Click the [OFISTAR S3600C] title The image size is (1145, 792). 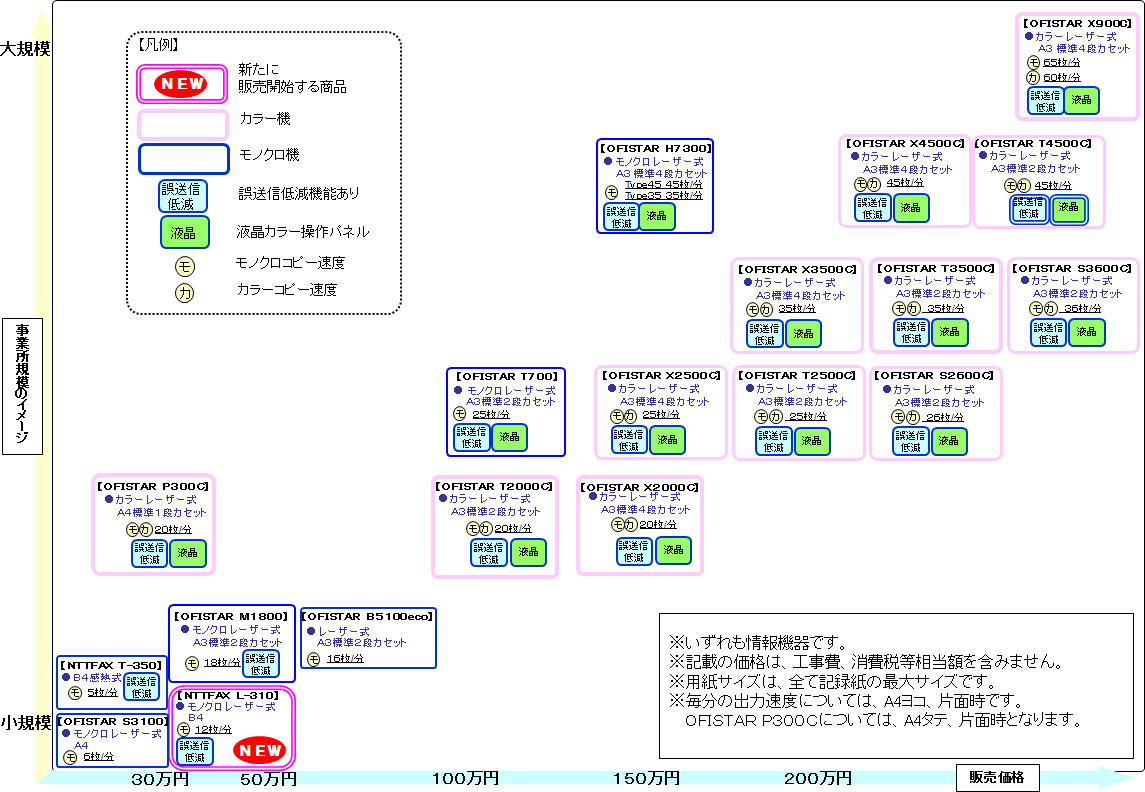point(1072,269)
